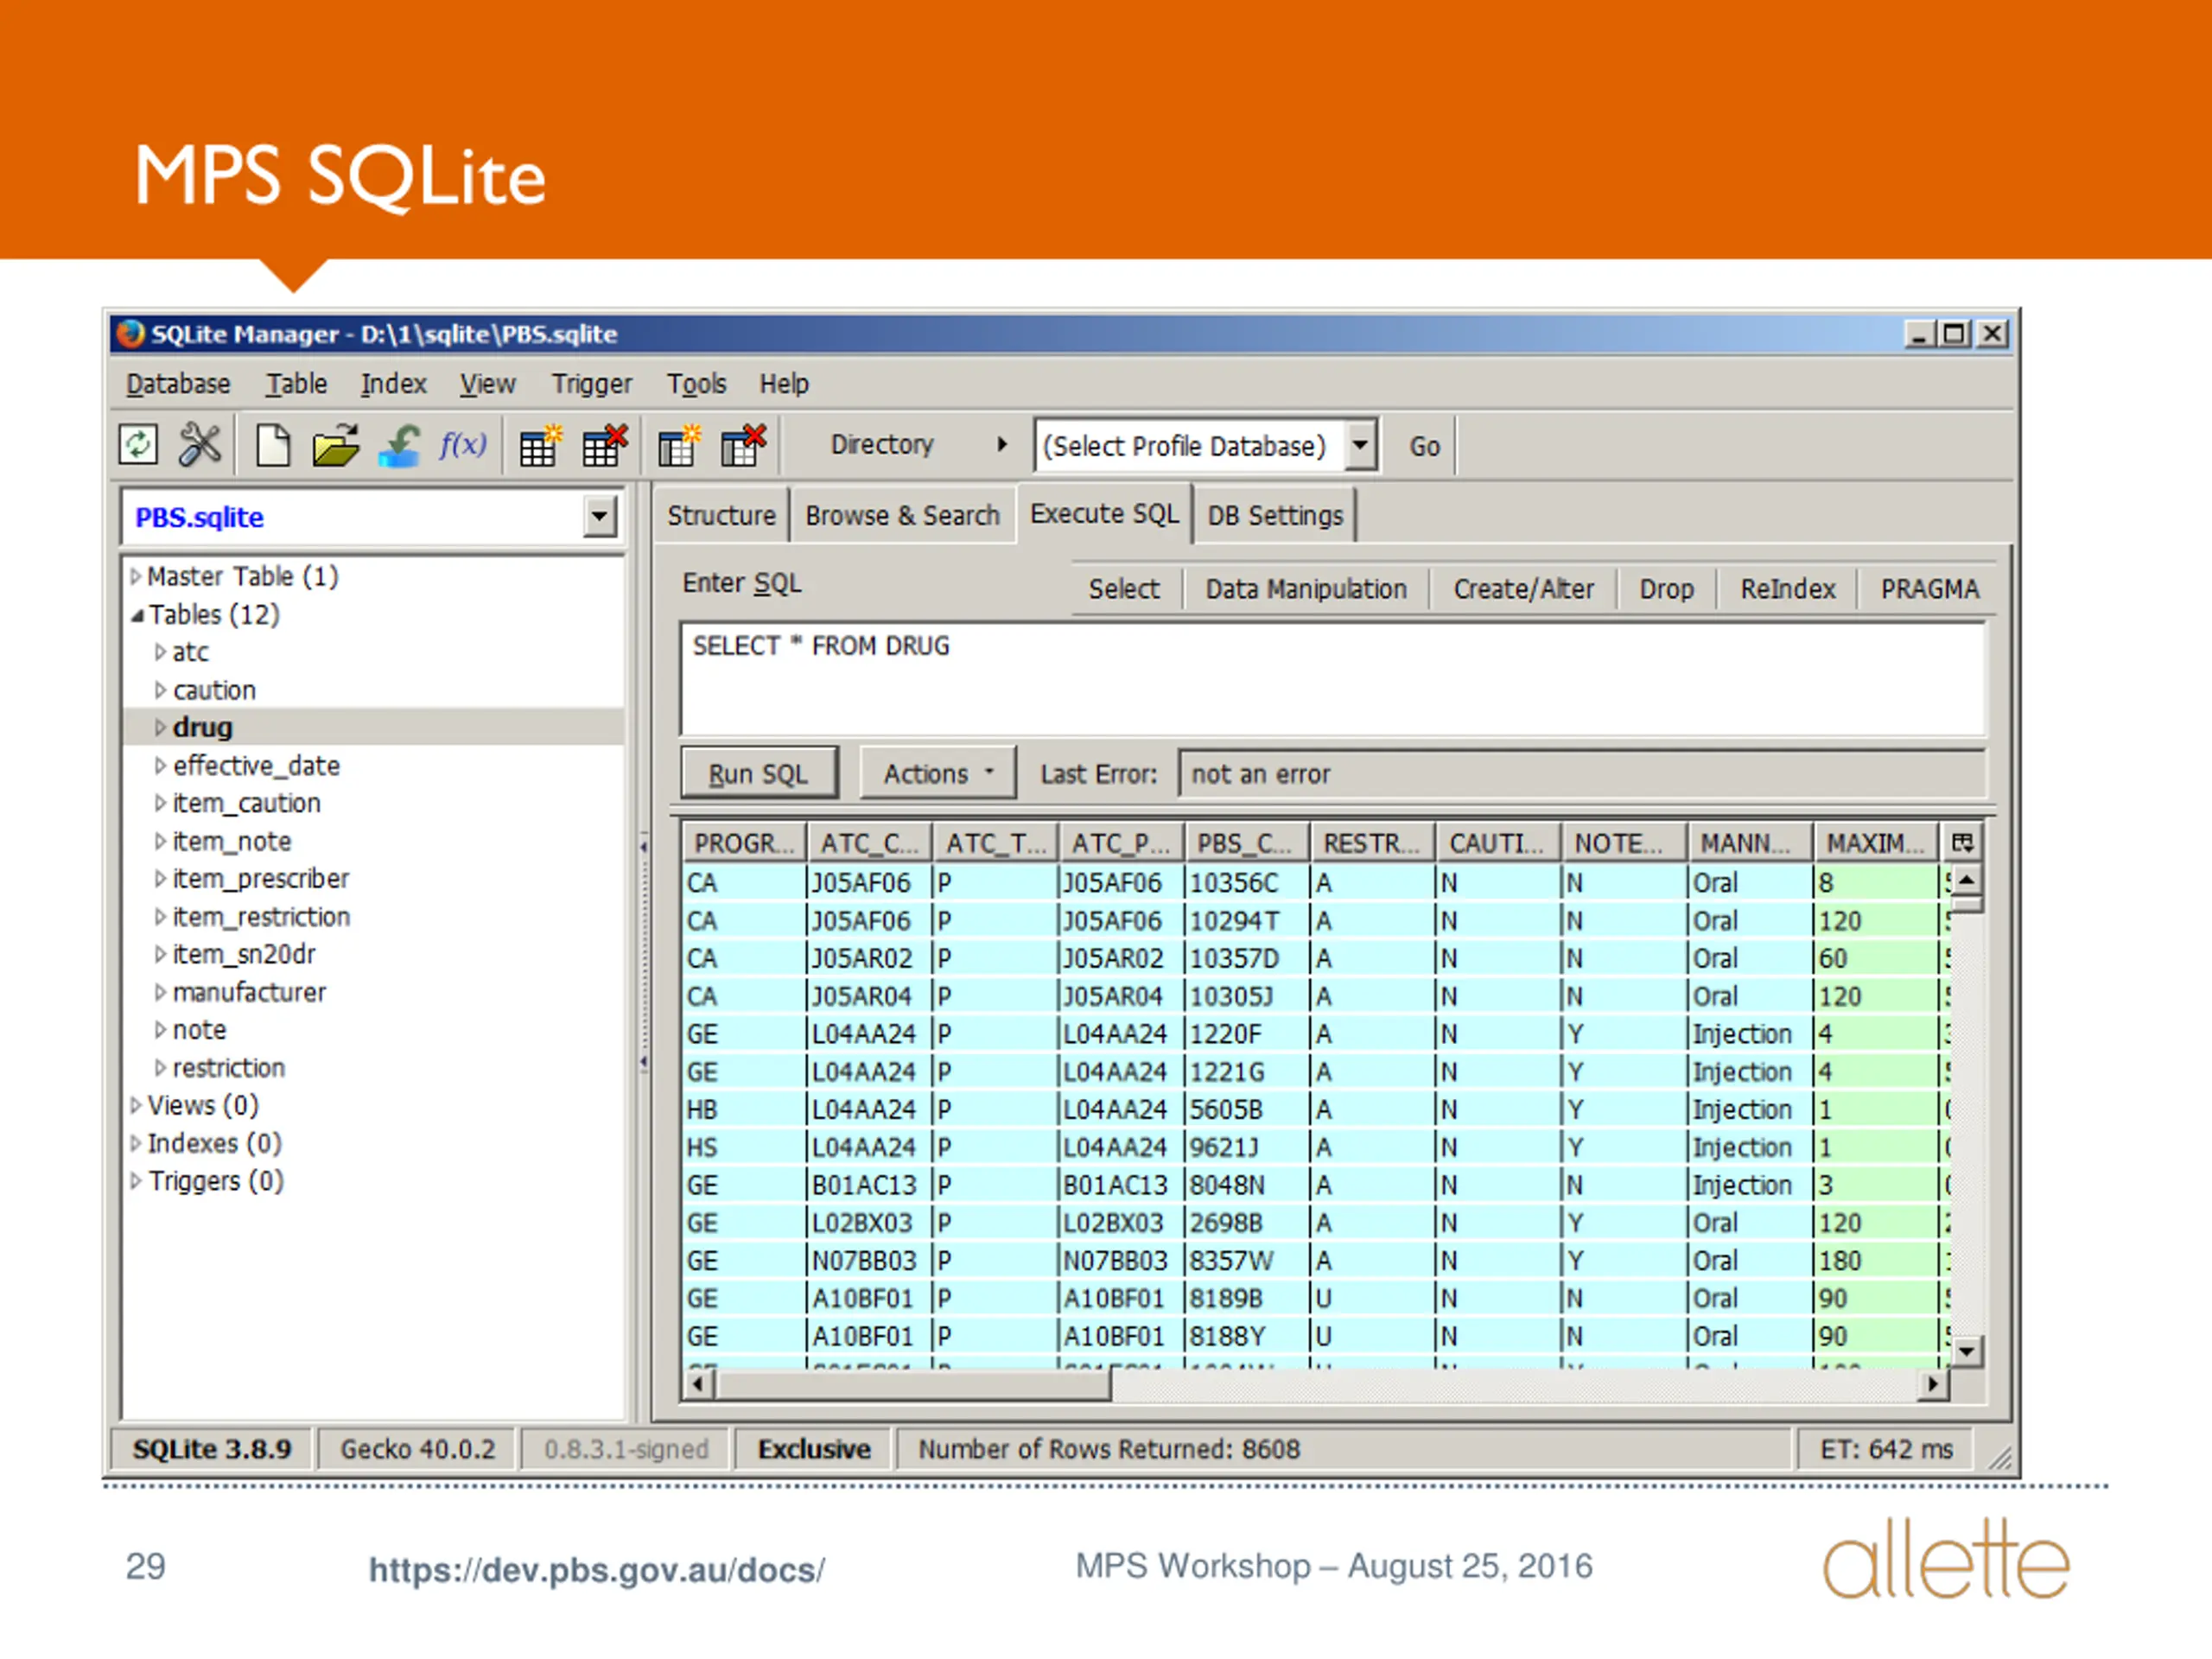Click the Run SQL button
Image resolution: width=2212 pixels, height=1659 pixels.
758,773
